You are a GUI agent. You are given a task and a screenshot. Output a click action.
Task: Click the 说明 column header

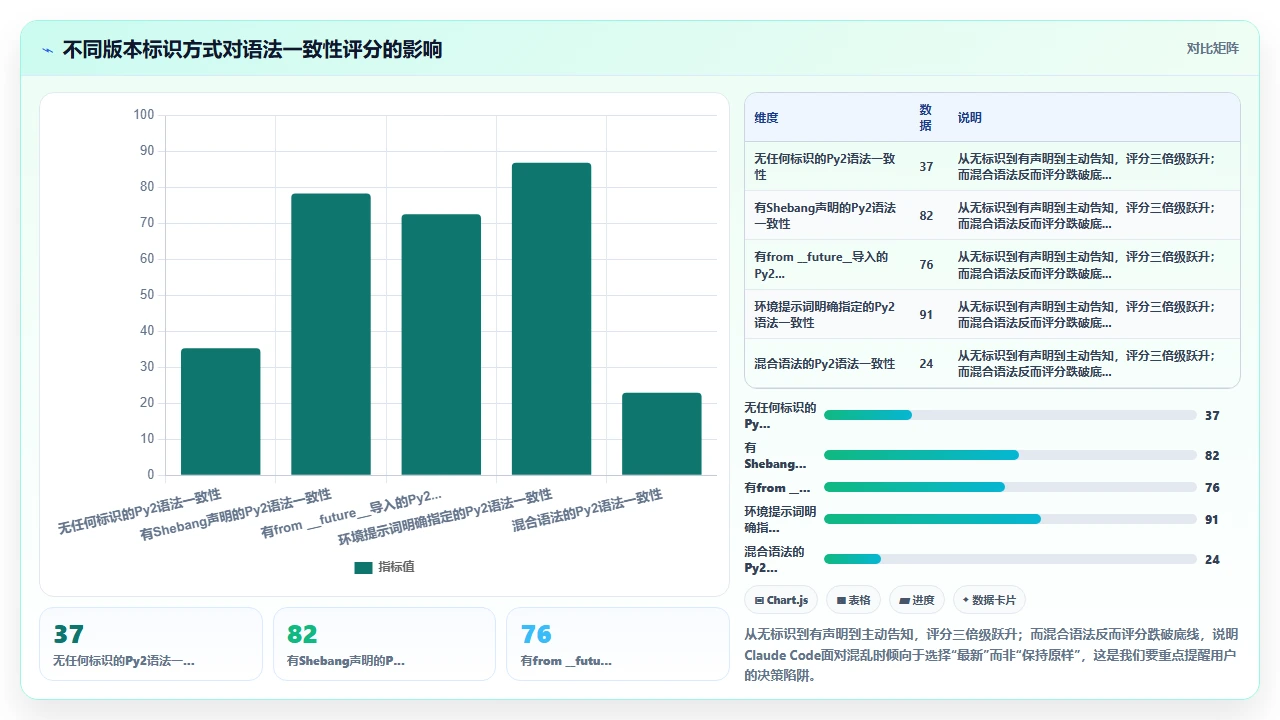tap(970, 117)
